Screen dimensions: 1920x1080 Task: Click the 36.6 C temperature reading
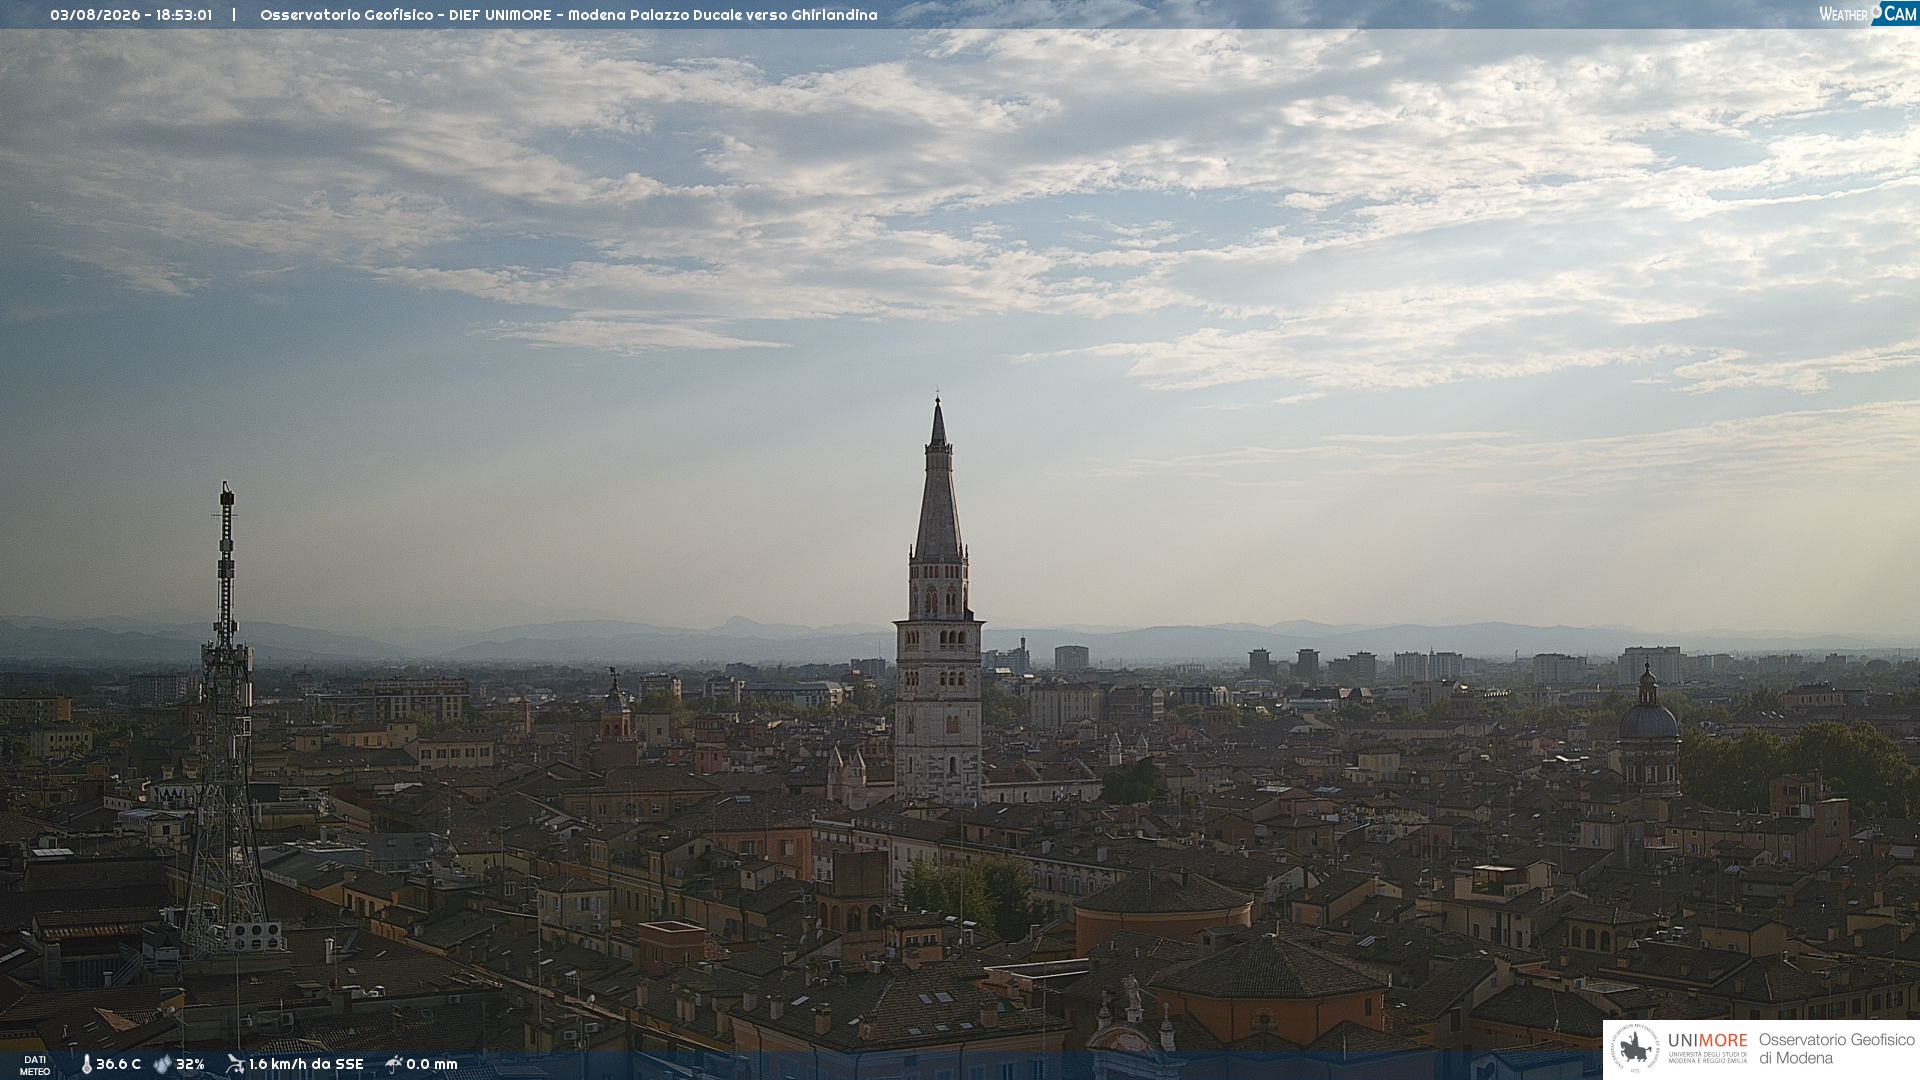(118, 1065)
